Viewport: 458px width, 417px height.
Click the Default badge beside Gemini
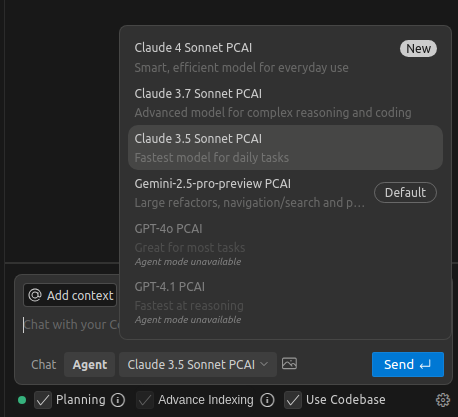(405, 192)
